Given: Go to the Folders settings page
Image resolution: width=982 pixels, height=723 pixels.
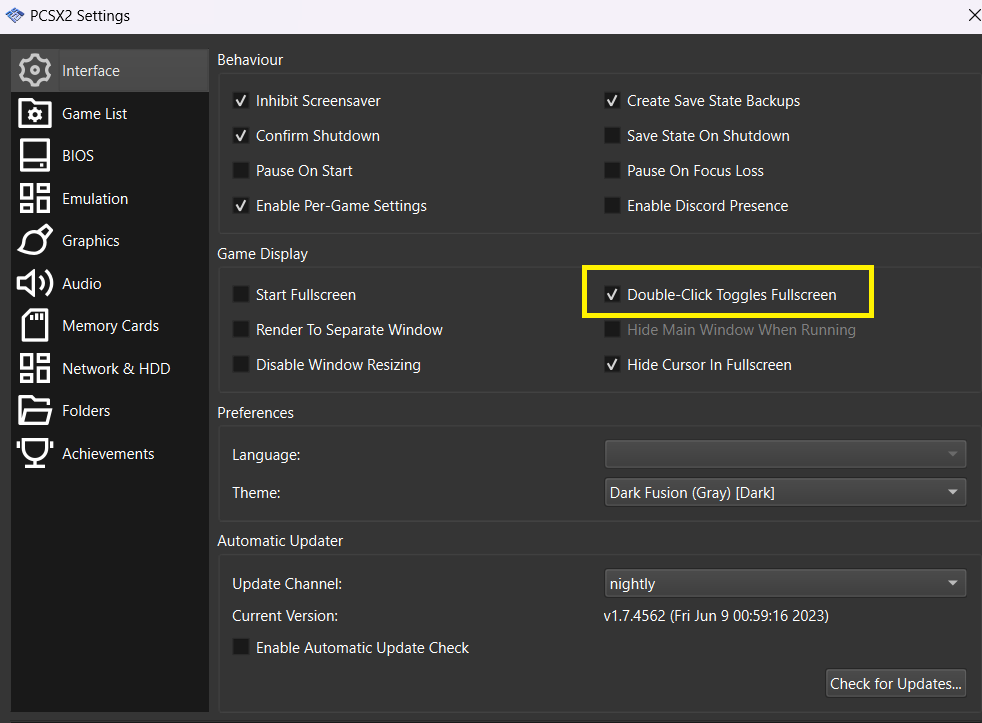Looking at the screenshot, I should 86,411.
